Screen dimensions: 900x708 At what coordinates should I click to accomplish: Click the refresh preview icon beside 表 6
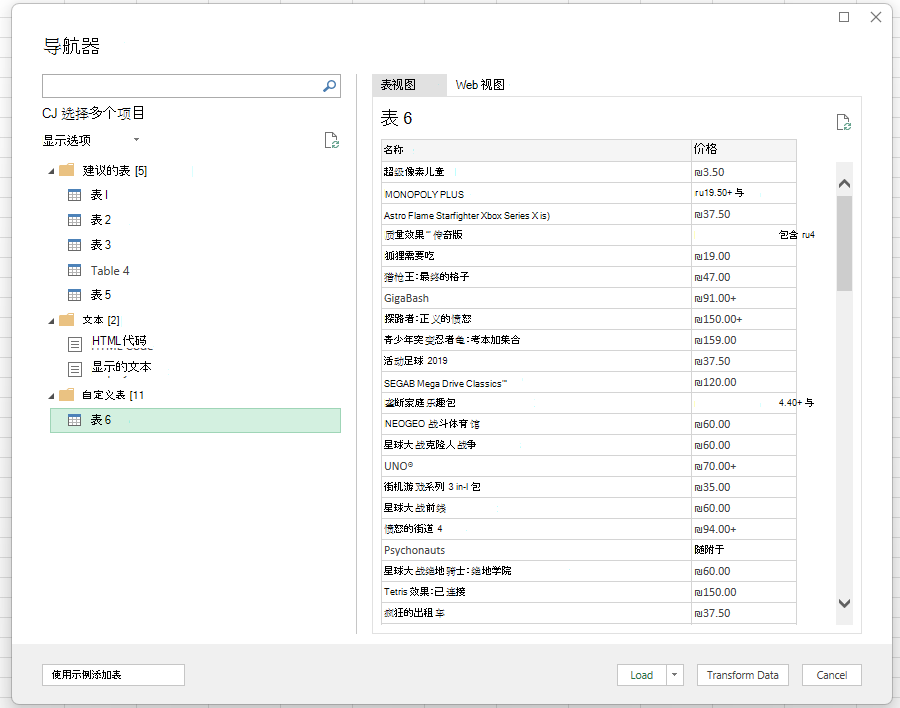[x=843, y=122]
